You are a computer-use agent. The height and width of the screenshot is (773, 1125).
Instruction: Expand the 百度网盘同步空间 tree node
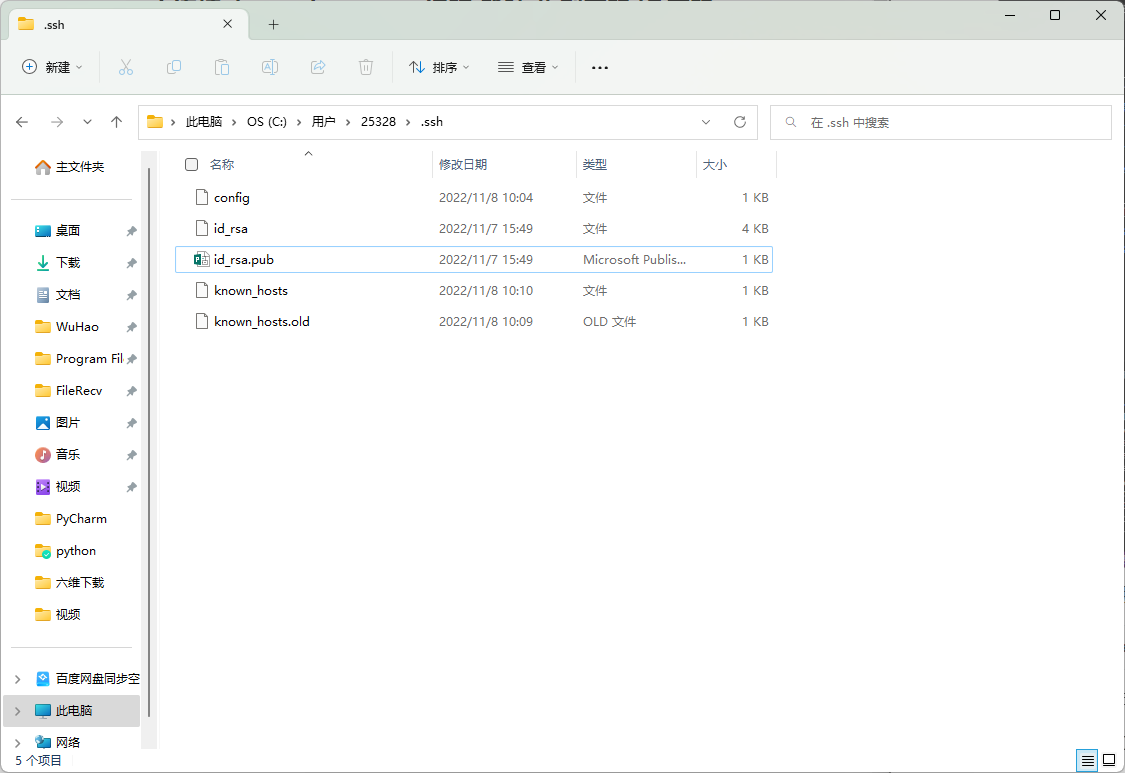click(x=18, y=679)
